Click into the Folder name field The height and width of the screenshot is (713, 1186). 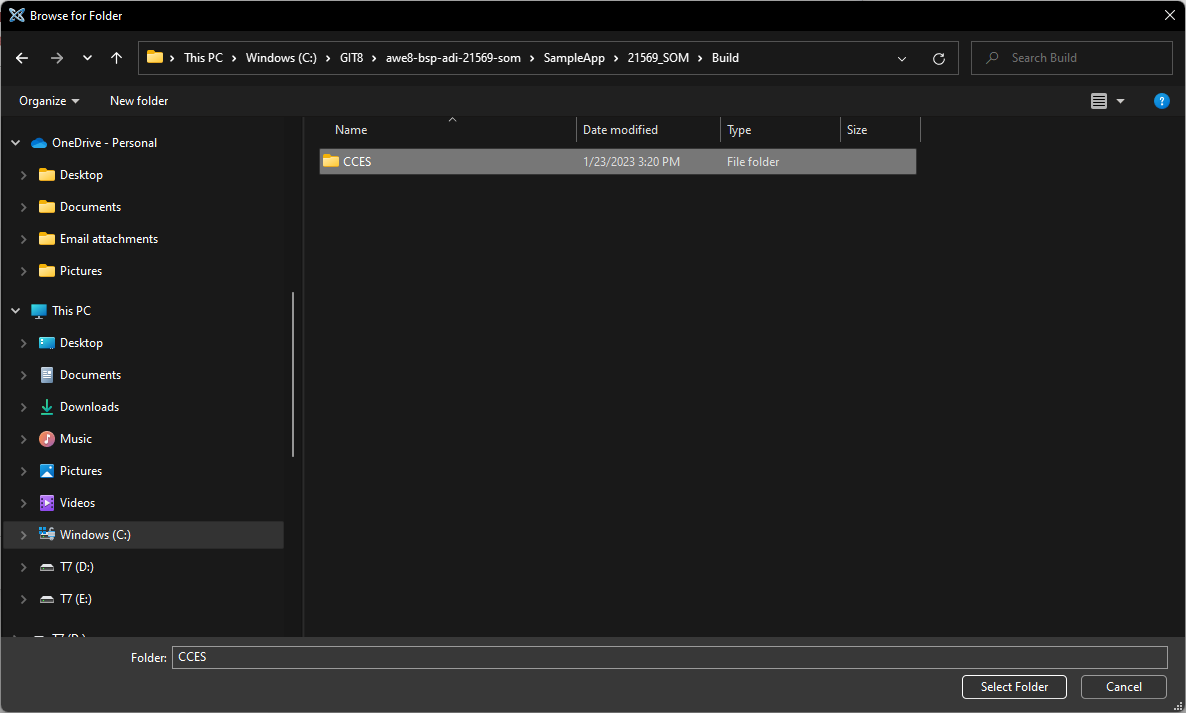click(x=668, y=657)
